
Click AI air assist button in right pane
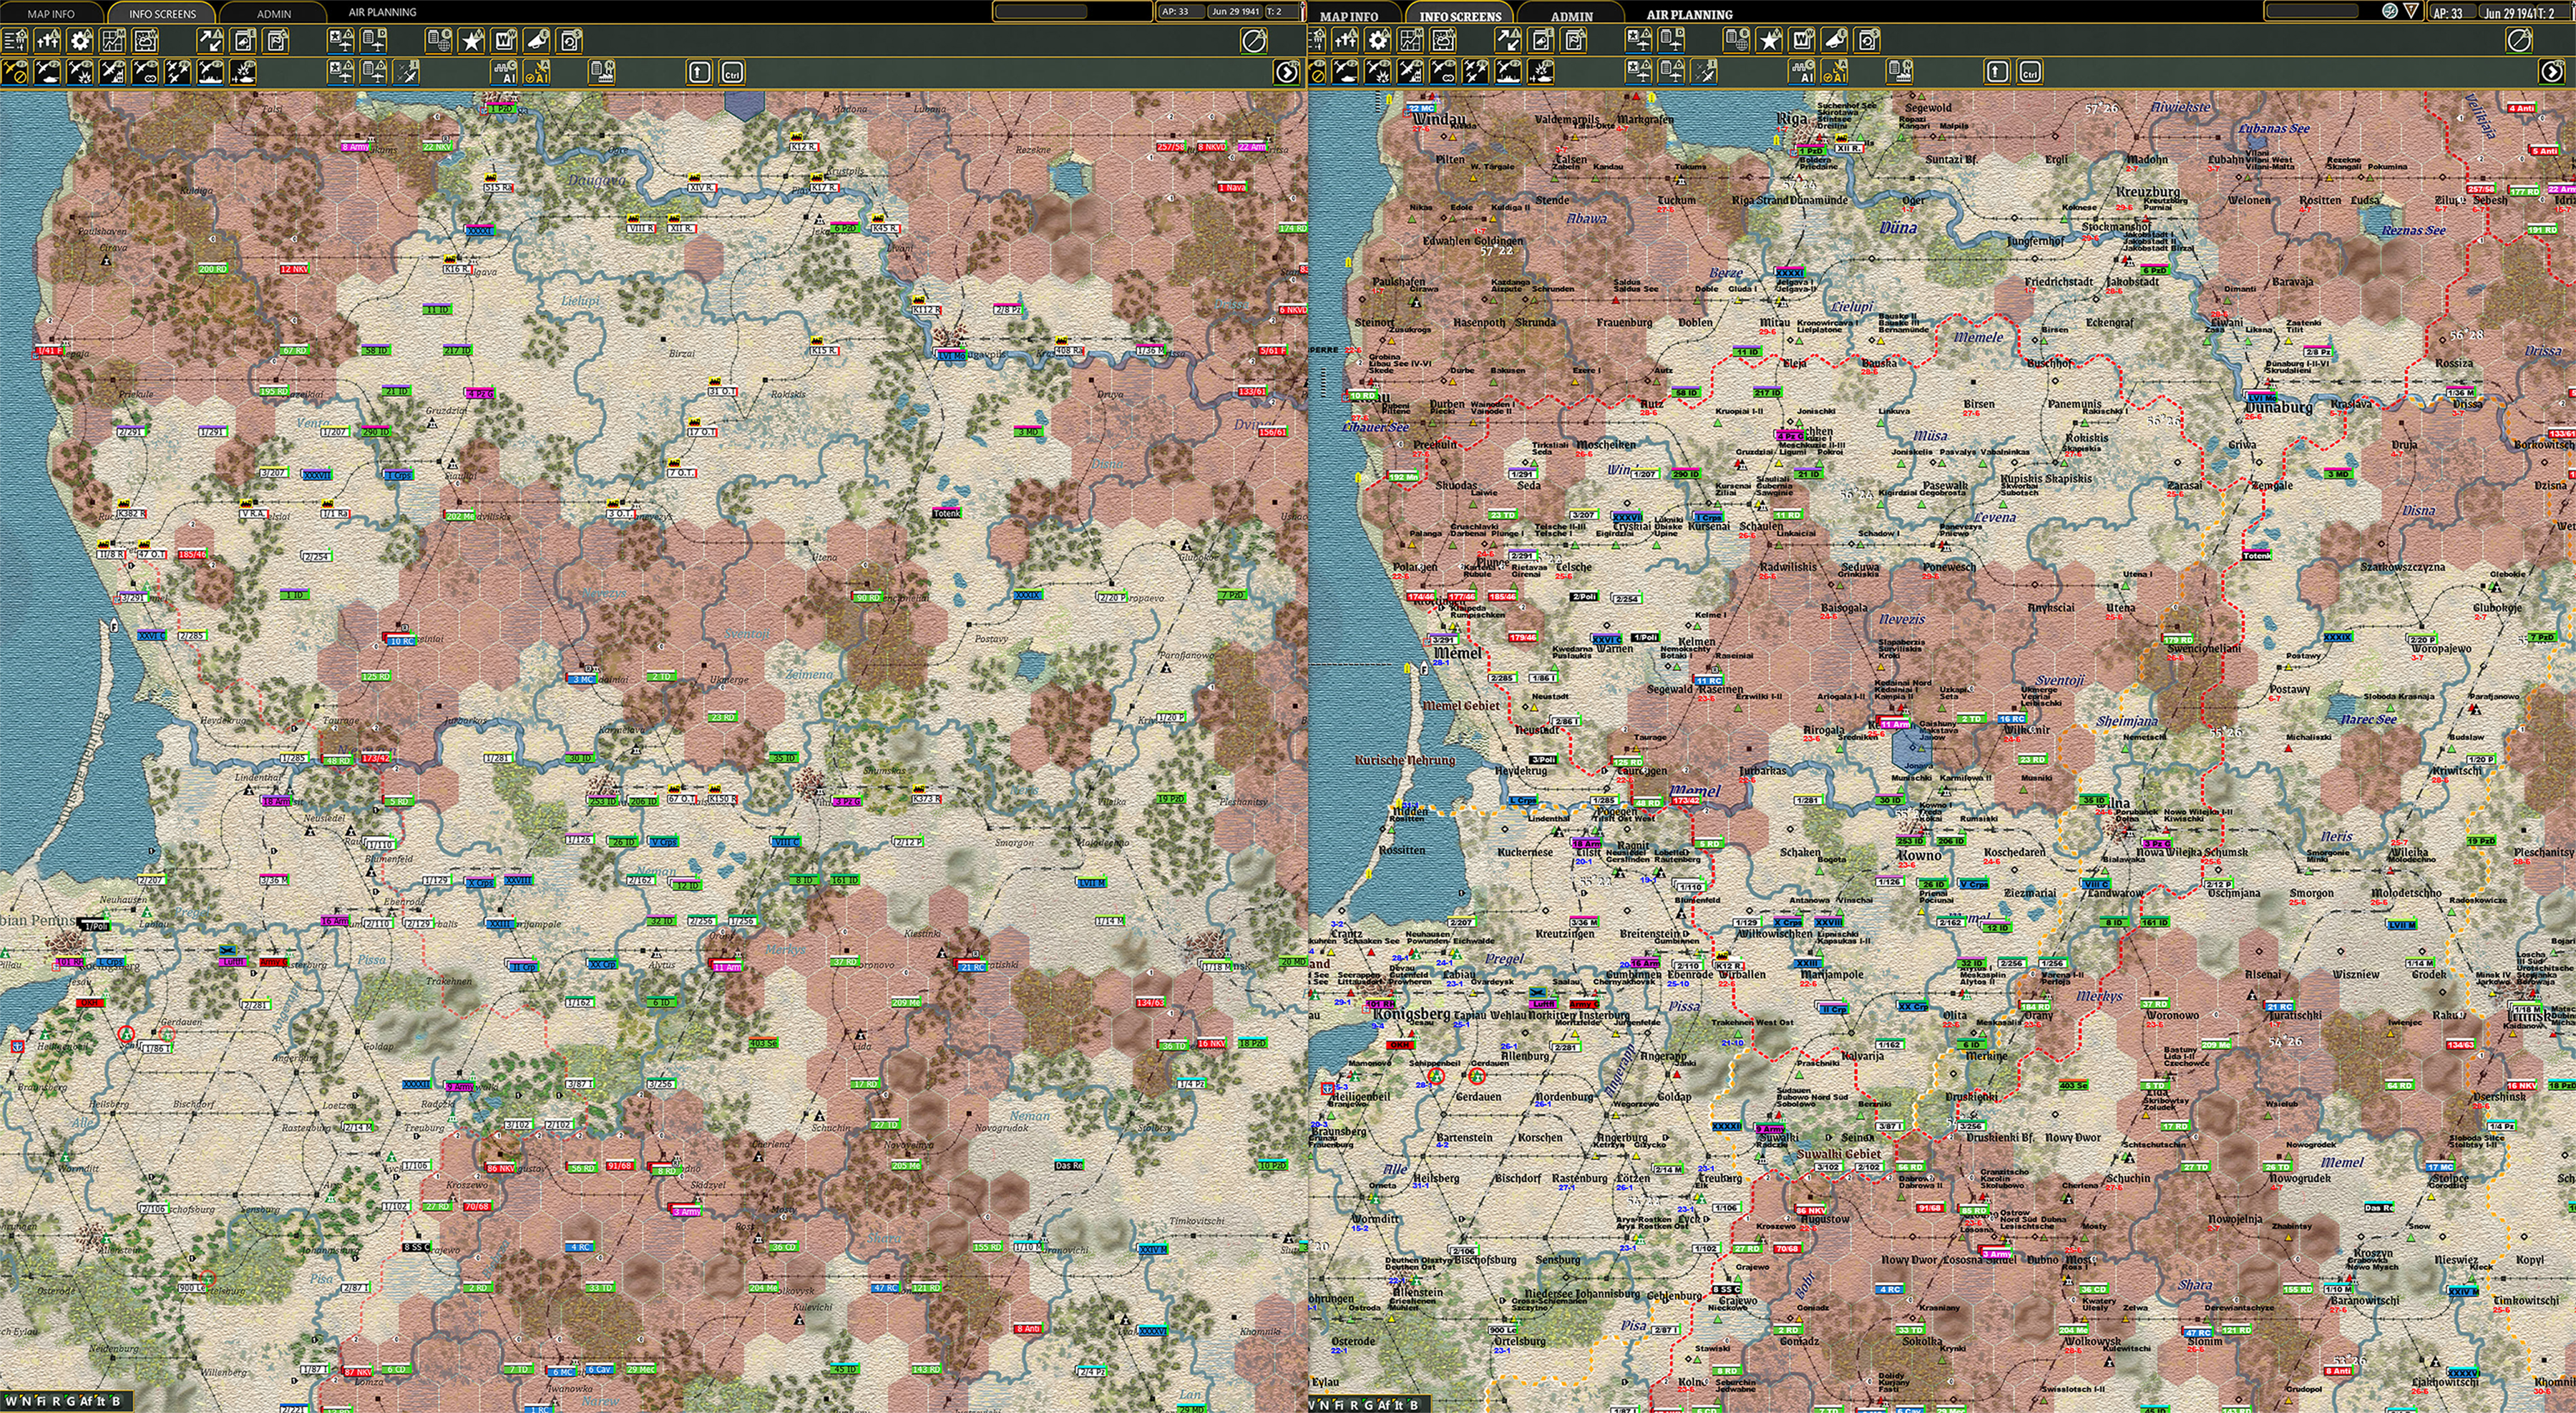click(1835, 72)
